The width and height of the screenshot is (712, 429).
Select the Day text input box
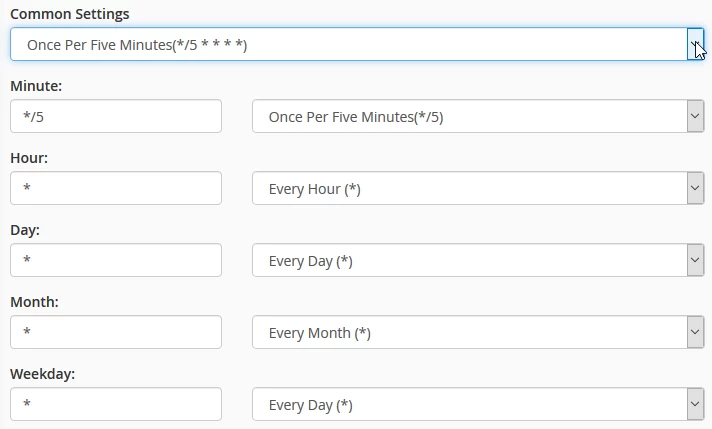tap(116, 260)
